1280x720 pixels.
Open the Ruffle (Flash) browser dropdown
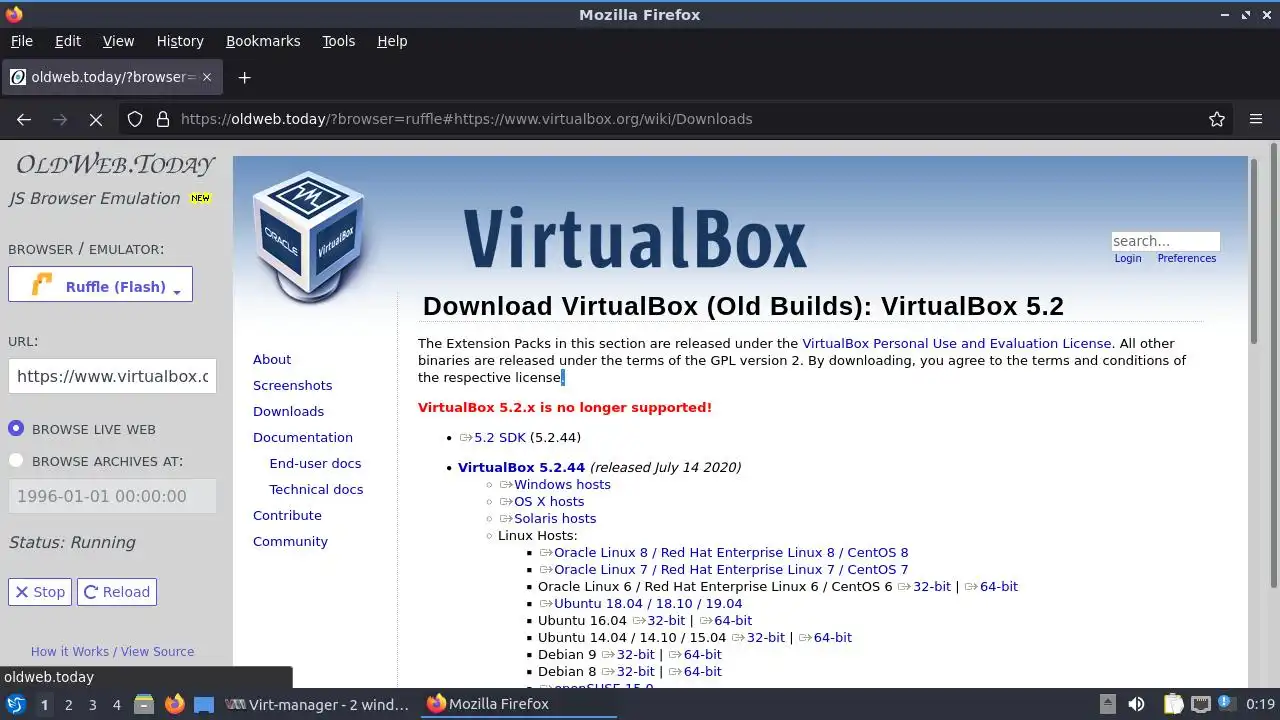[100, 285]
